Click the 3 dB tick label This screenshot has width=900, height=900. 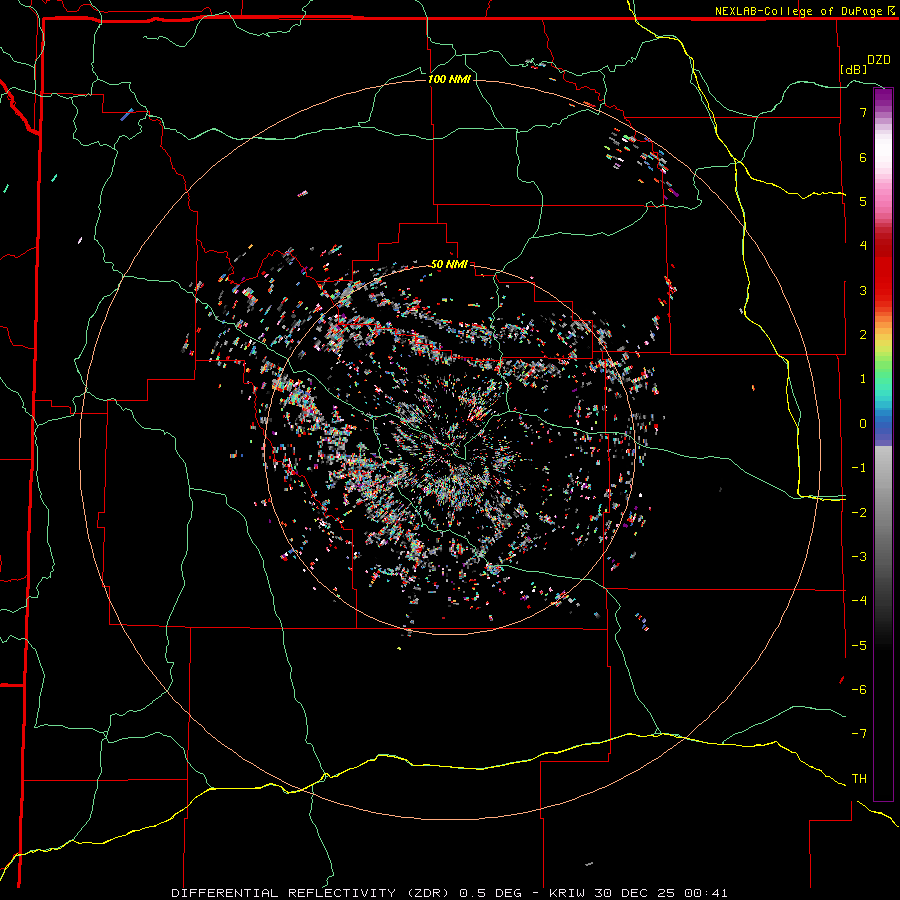point(863,290)
